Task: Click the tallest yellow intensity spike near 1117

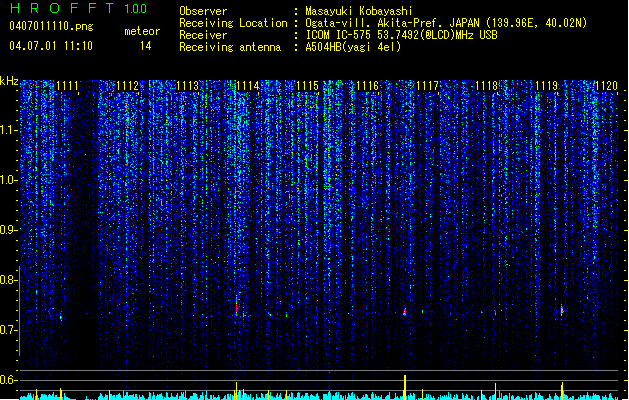Action: click(x=405, y=386)
